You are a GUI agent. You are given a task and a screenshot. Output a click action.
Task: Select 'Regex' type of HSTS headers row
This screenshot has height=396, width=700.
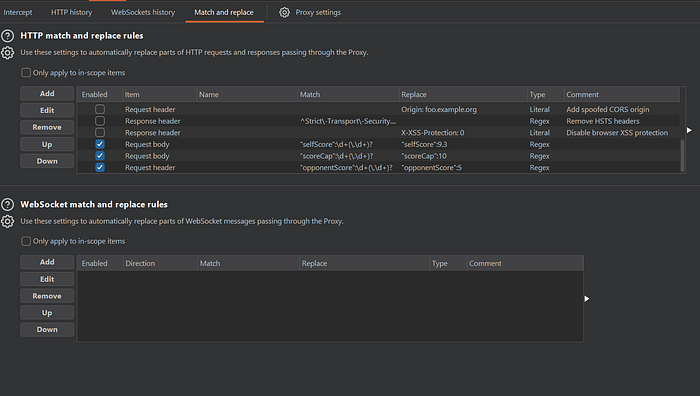pos(546,121)
